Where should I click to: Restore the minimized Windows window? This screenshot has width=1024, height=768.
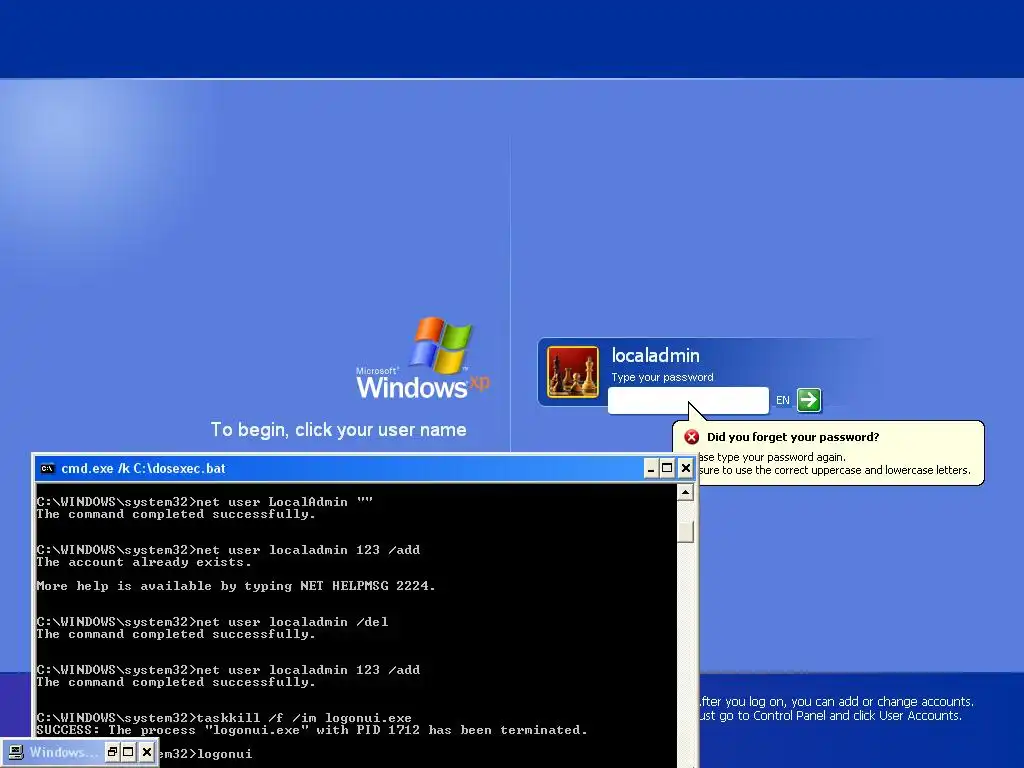pos(112,752)
